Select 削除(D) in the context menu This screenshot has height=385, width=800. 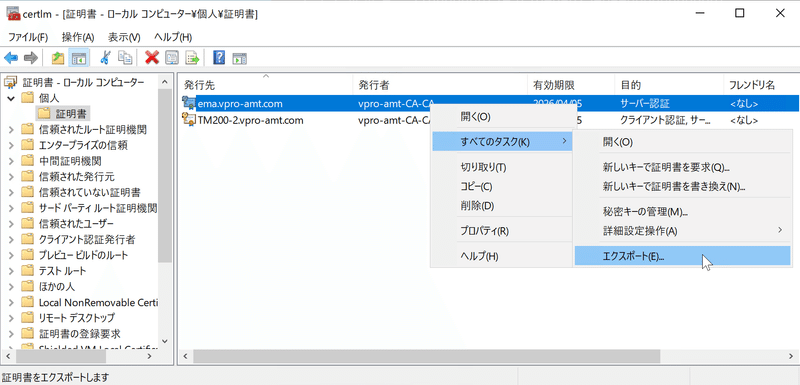(503, 206)
